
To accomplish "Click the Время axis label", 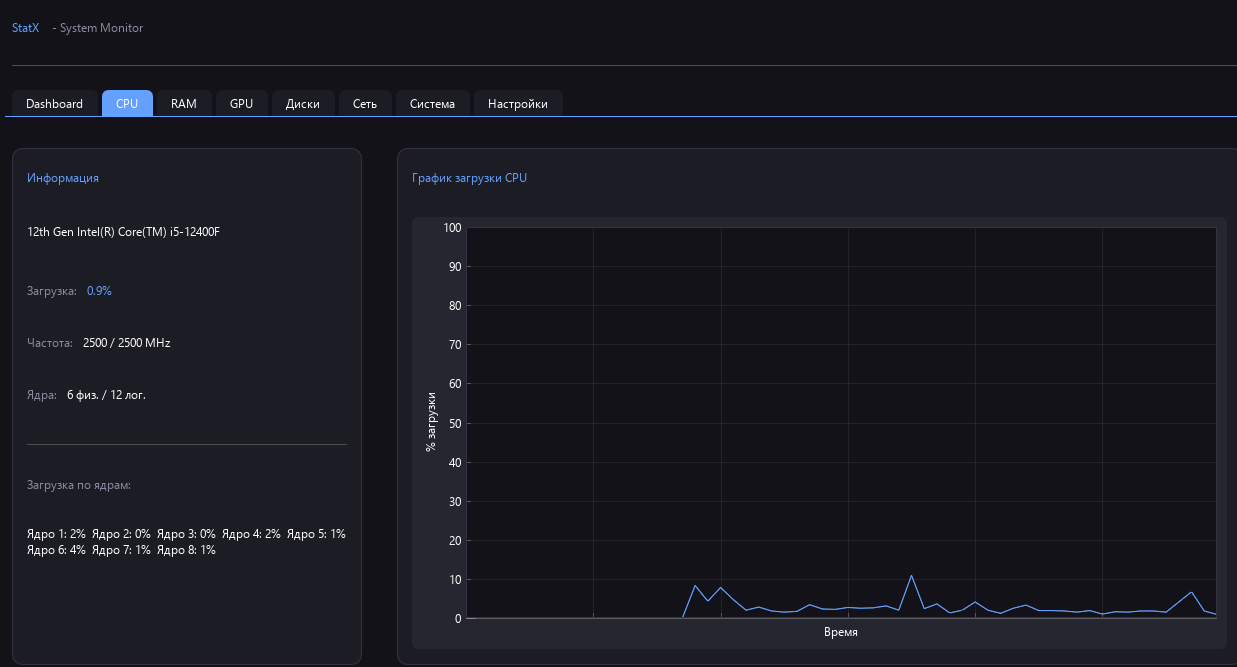I will (x=841, y=631).
